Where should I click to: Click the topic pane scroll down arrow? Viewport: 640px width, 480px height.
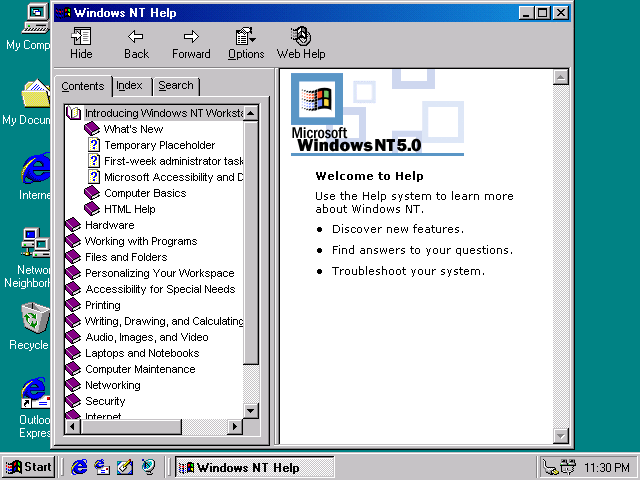(561, 436)
